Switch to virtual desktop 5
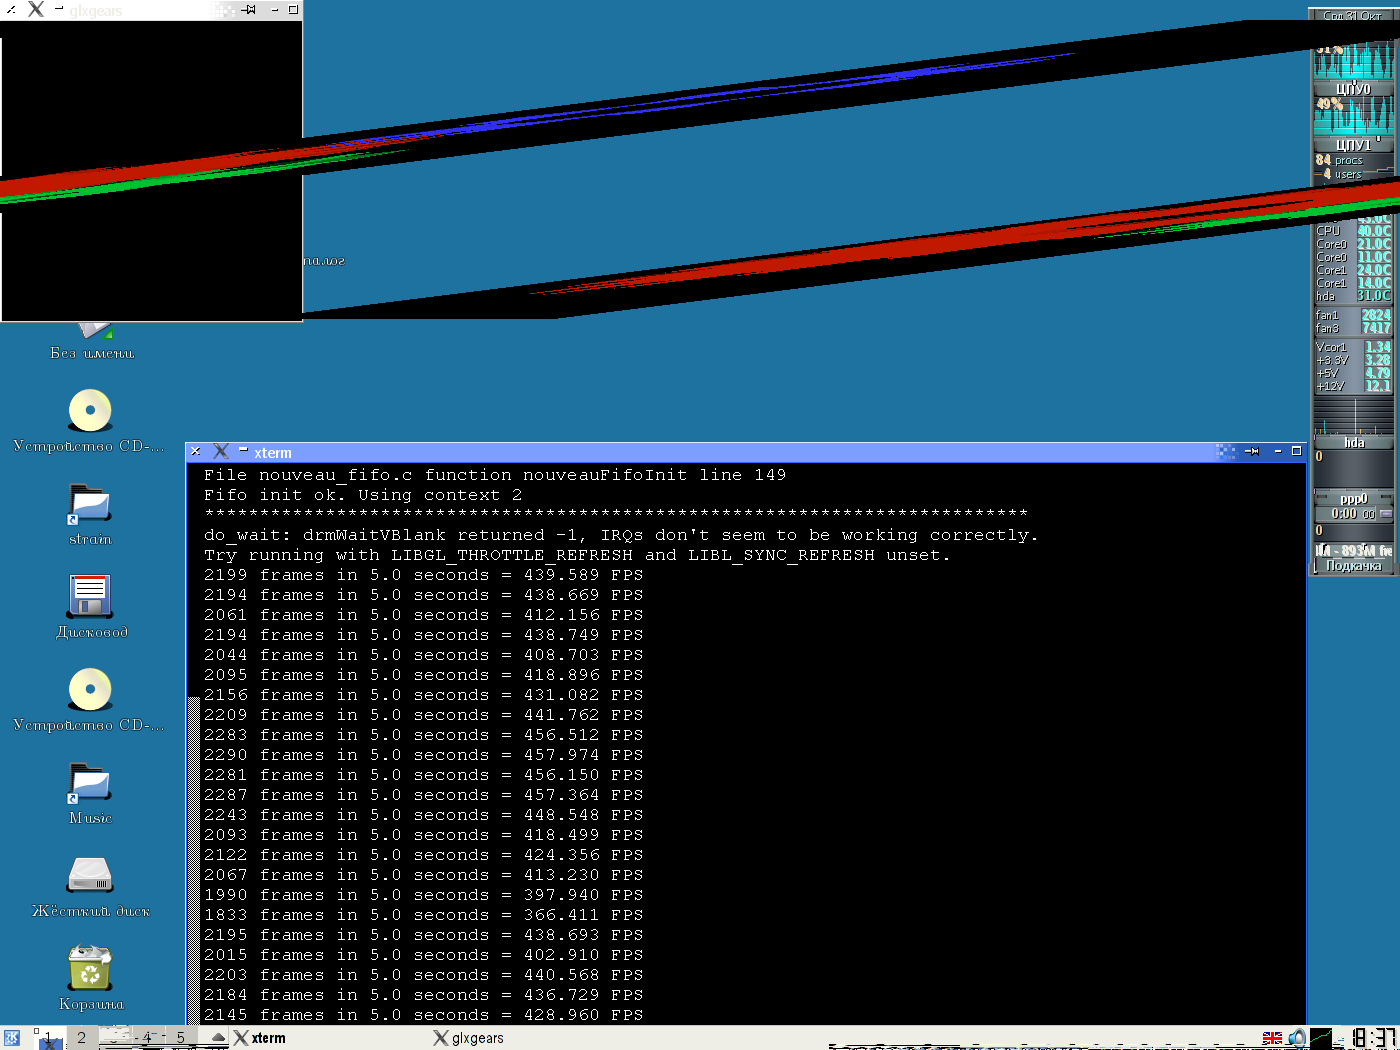The height and width of the screenshot is (1050, 1400). 181,1038
